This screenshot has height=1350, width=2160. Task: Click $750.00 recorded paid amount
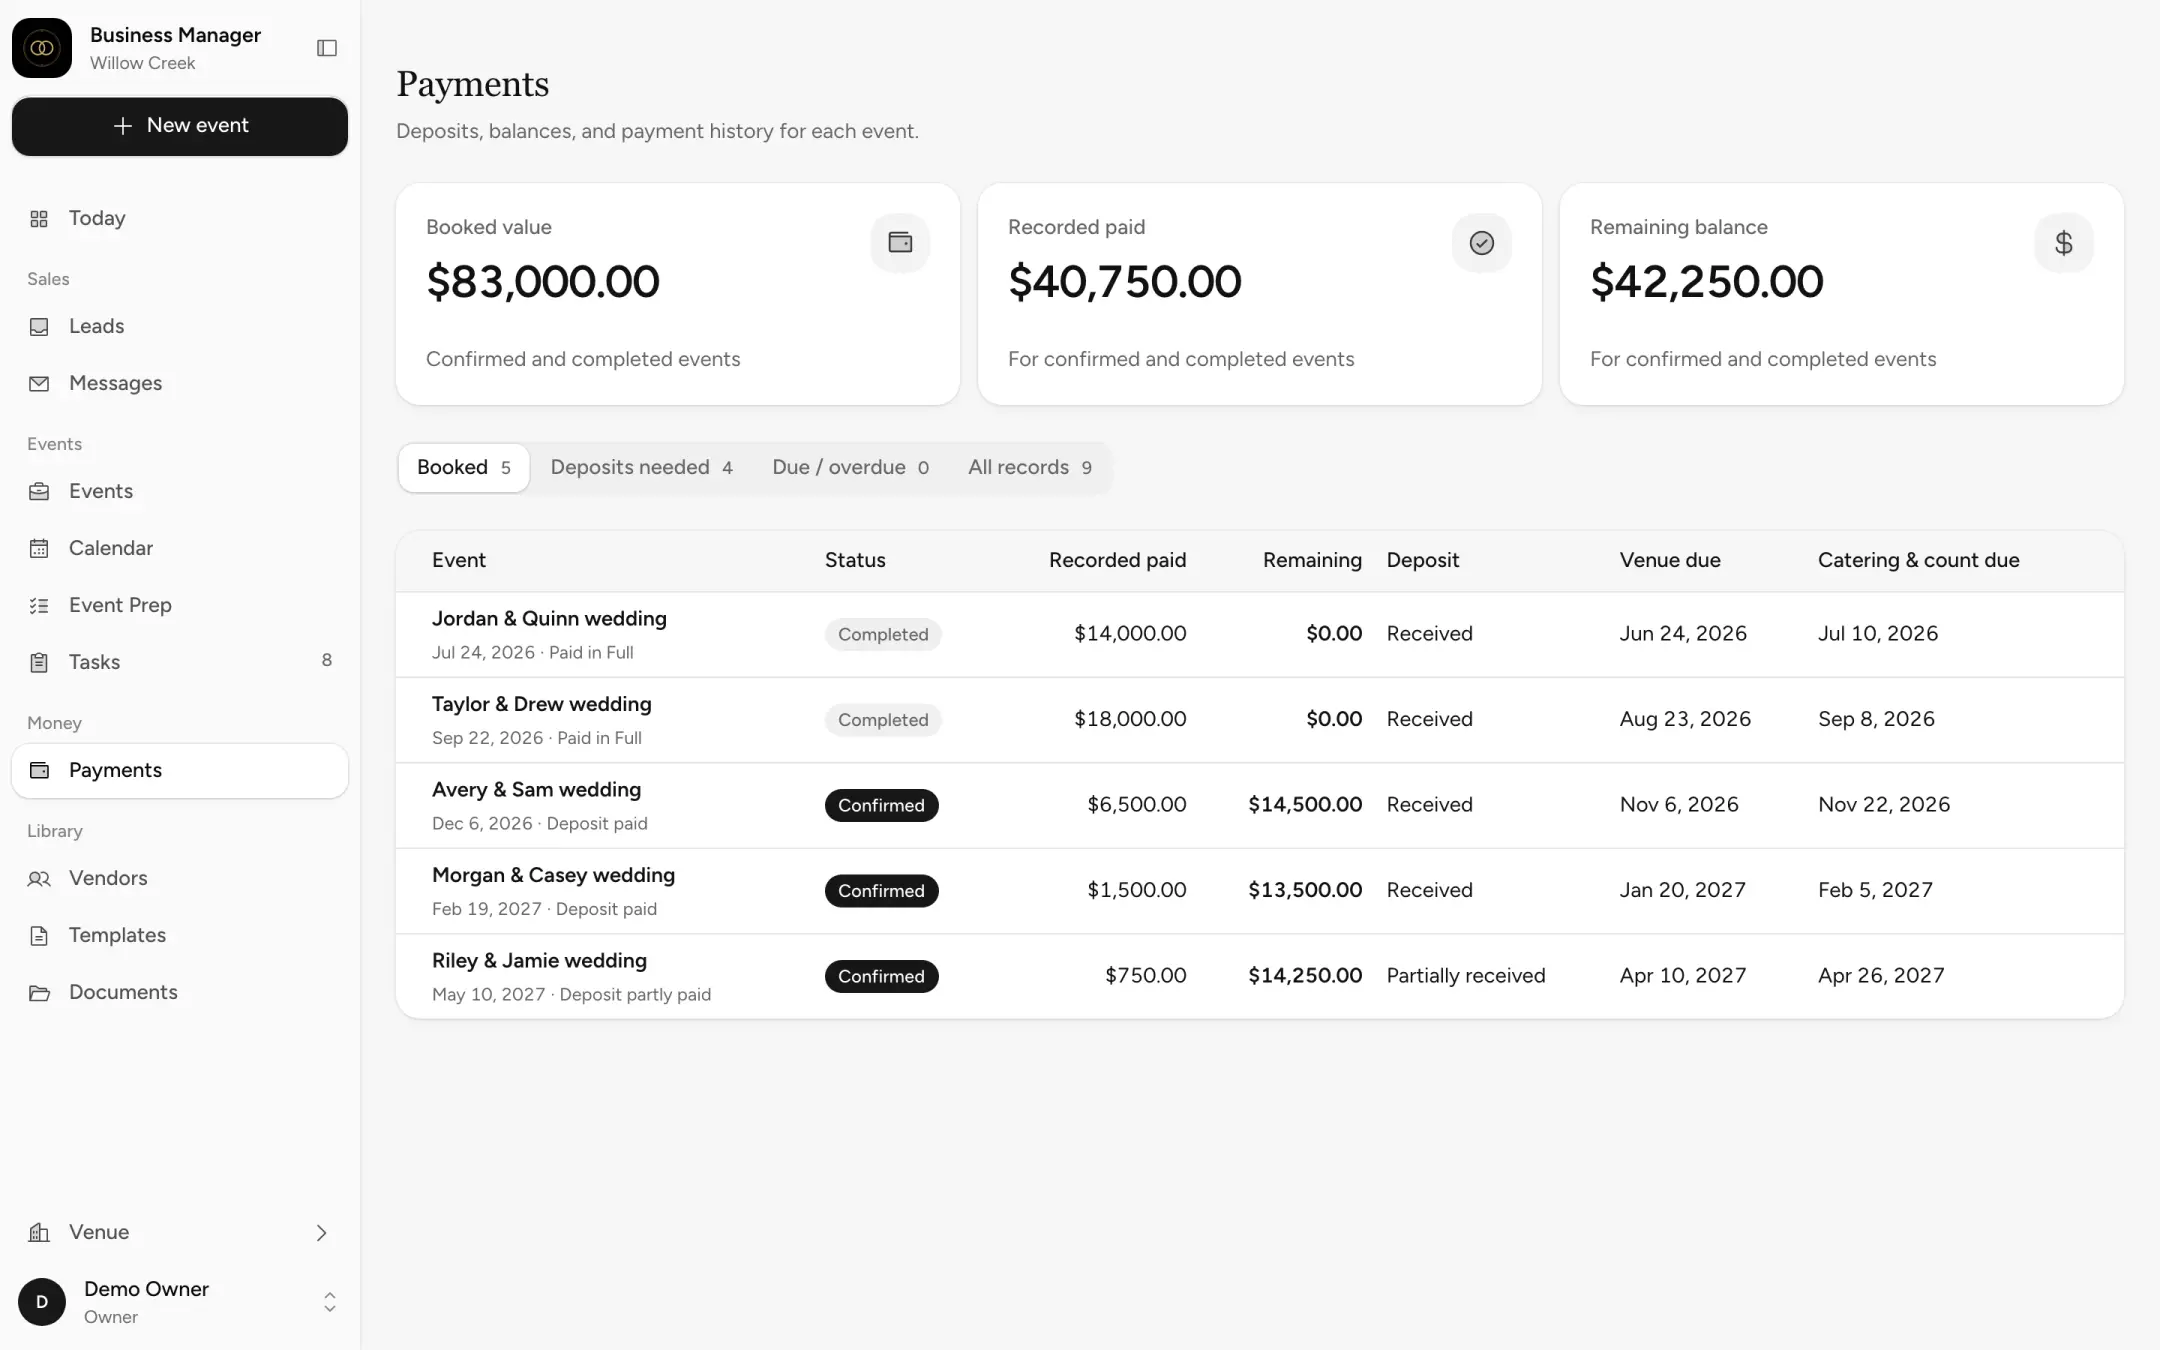[1146, 976]
